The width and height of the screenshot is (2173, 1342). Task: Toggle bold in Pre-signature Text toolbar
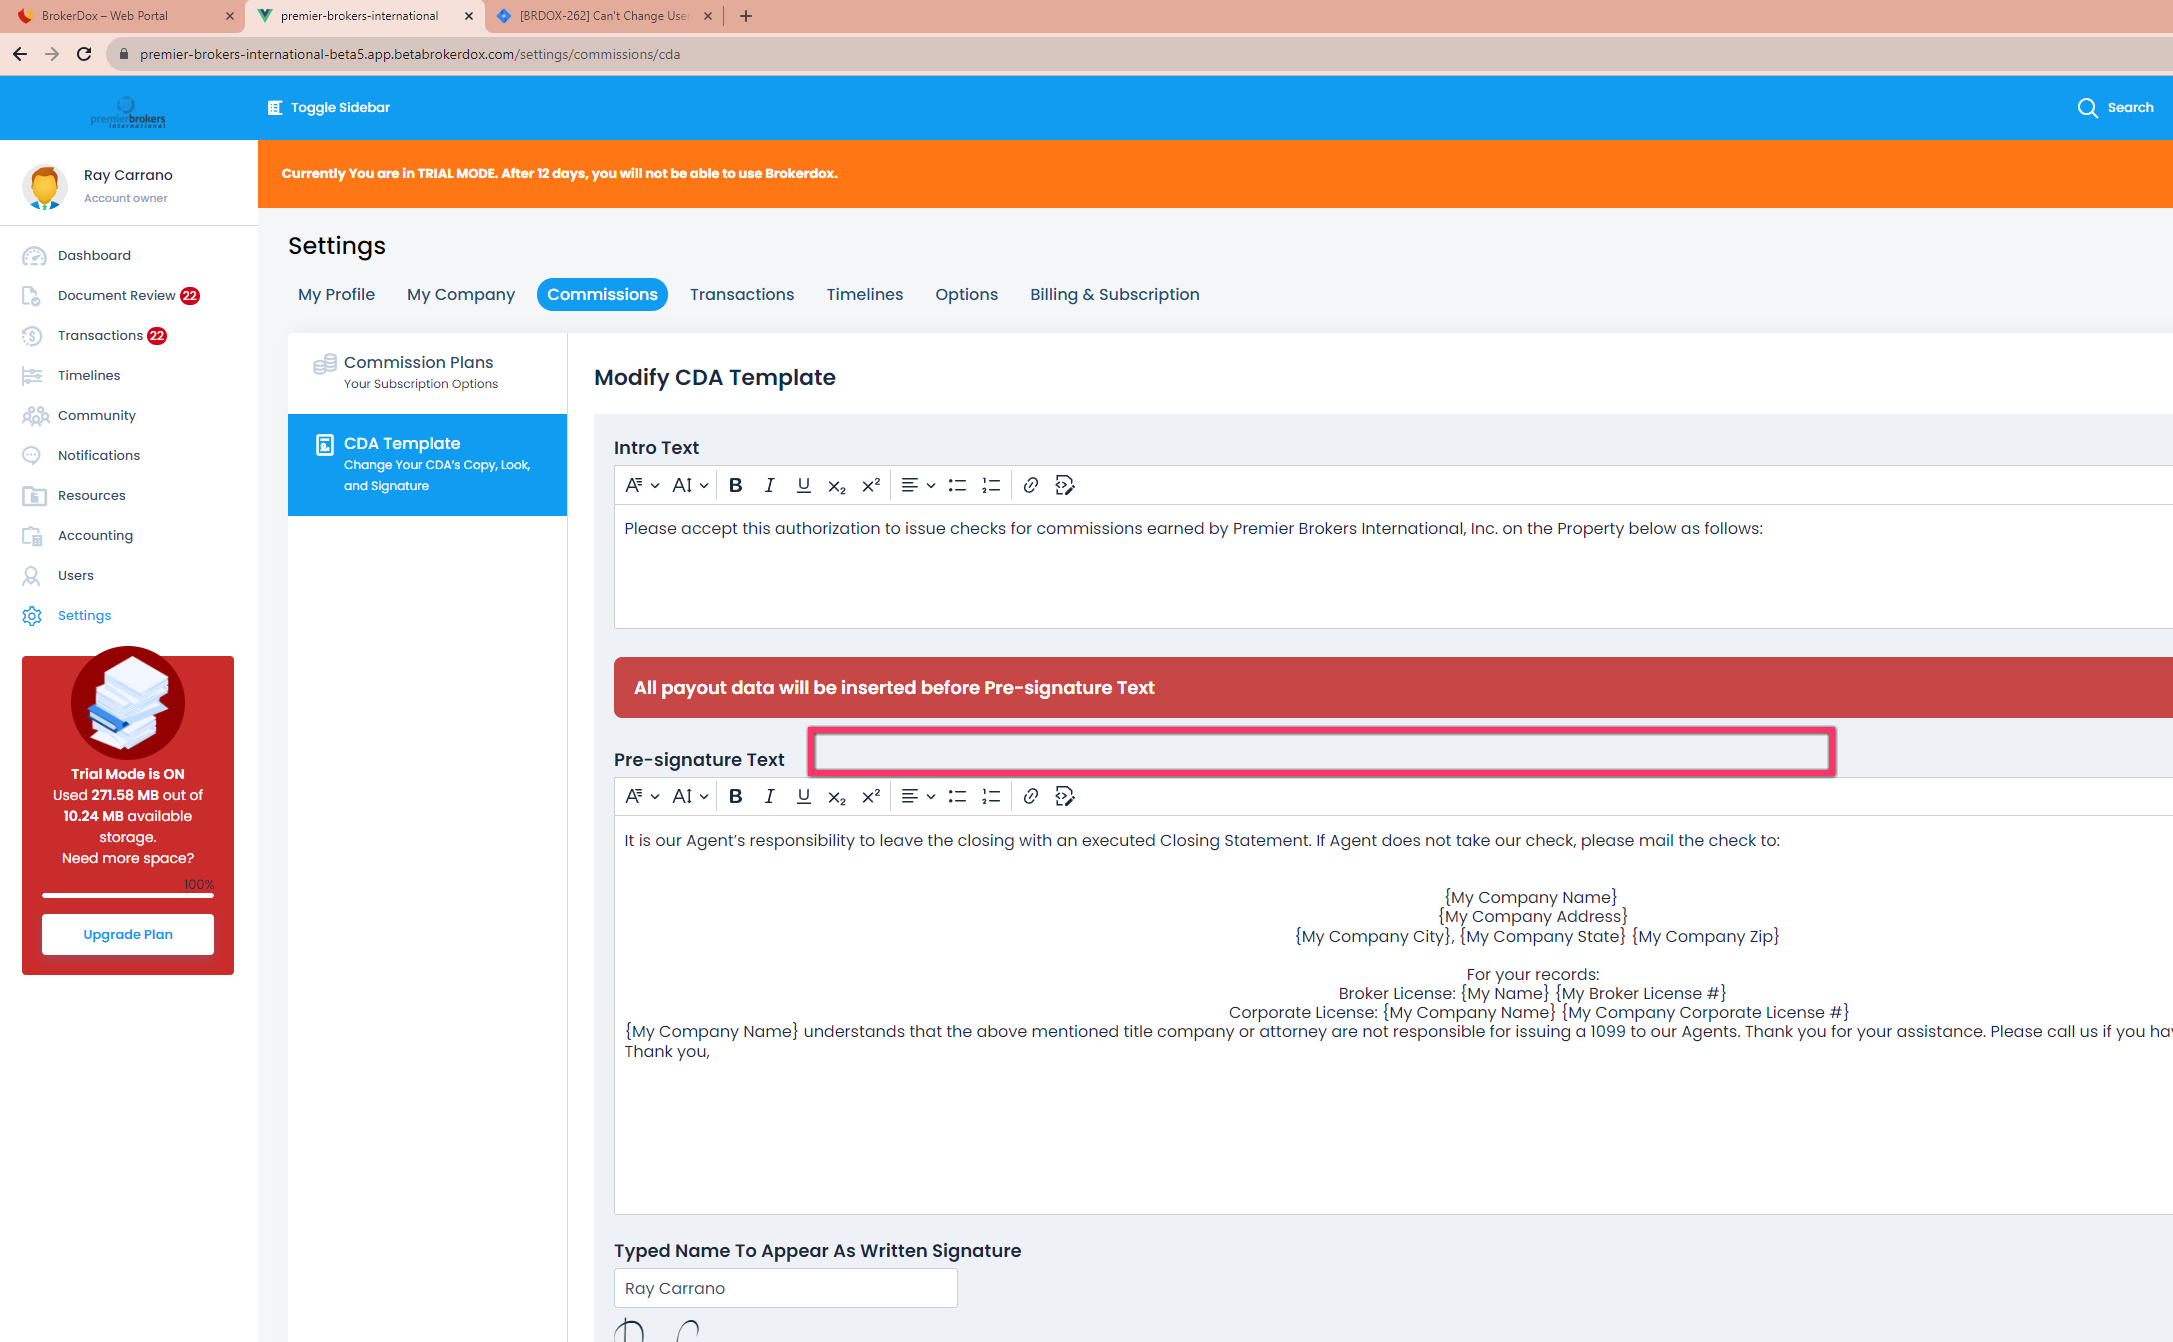pyautogui.click(x=735, y=796)
